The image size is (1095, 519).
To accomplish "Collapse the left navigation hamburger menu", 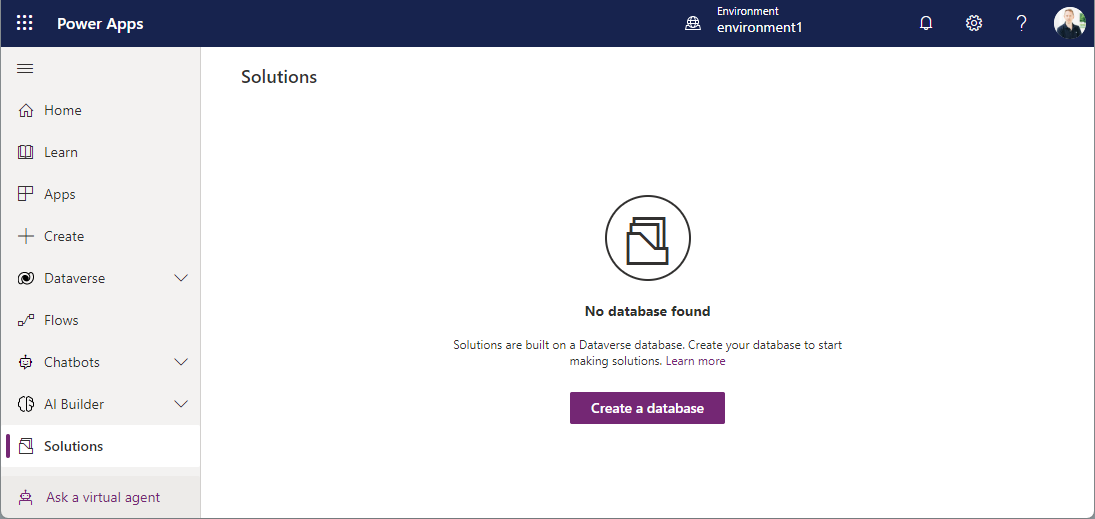I will coord(25,68).
